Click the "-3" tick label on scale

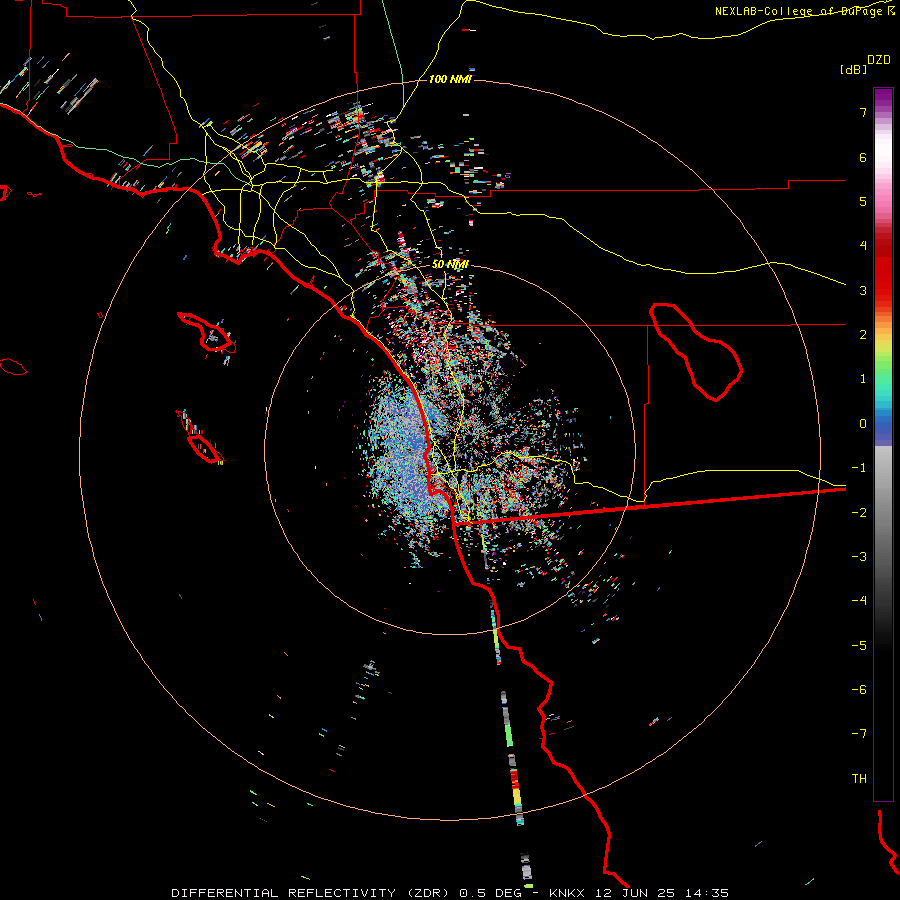point(859,557)
